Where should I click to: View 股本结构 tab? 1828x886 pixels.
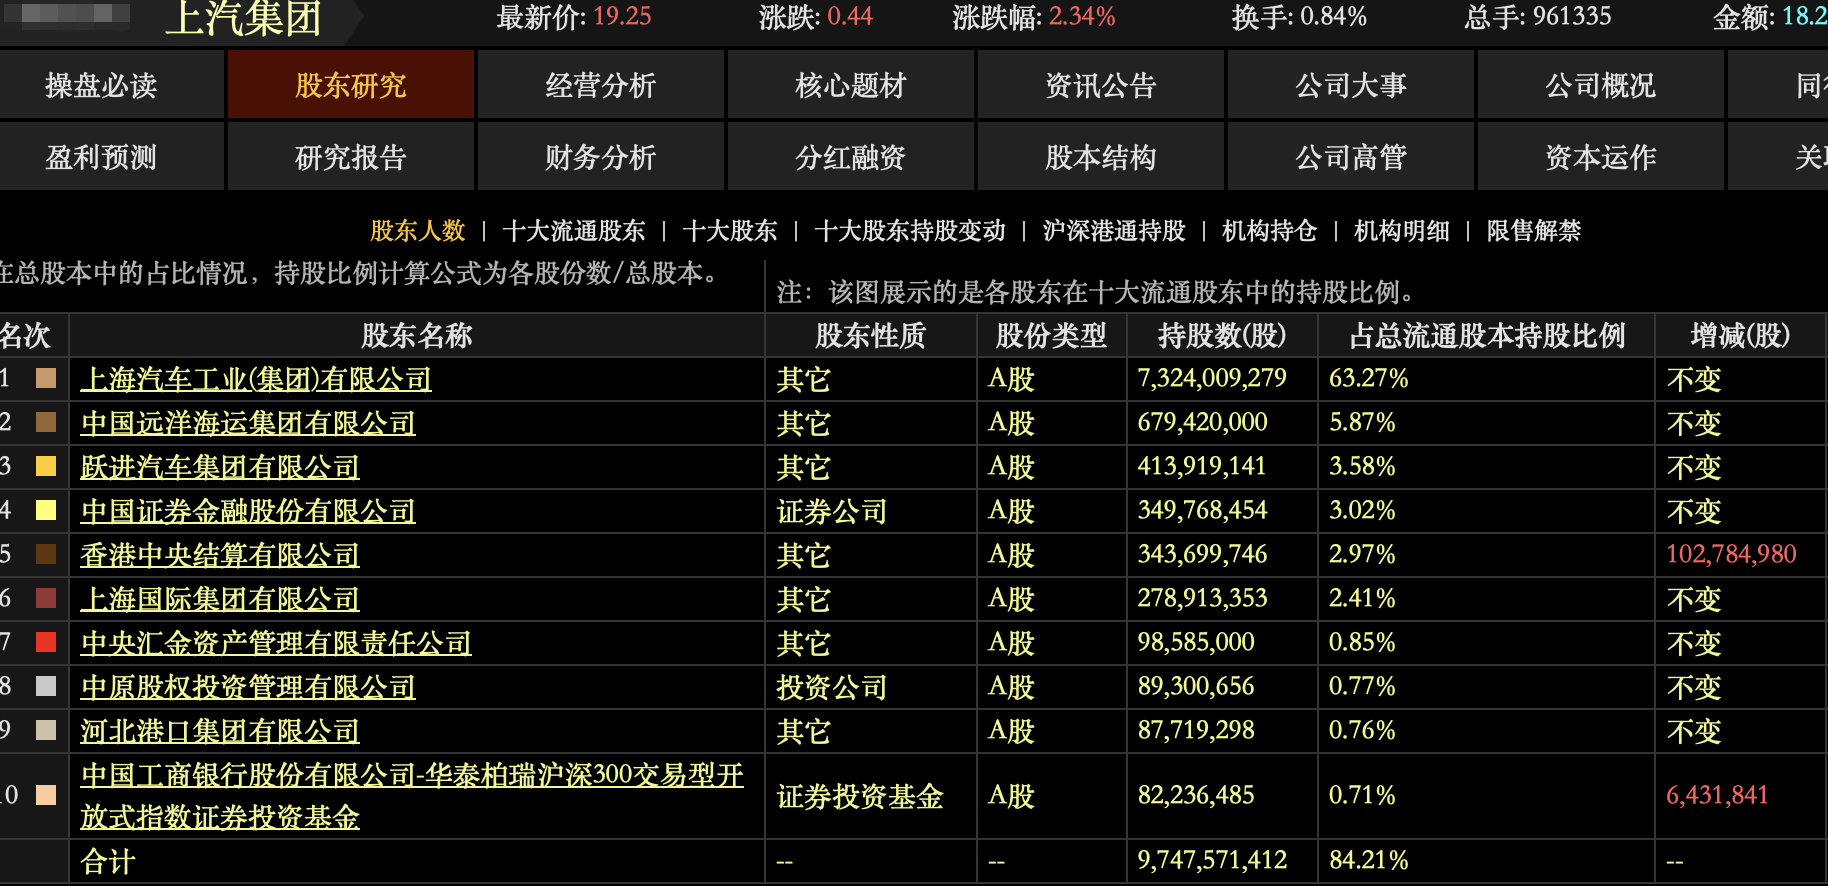tap(1101, 157)
